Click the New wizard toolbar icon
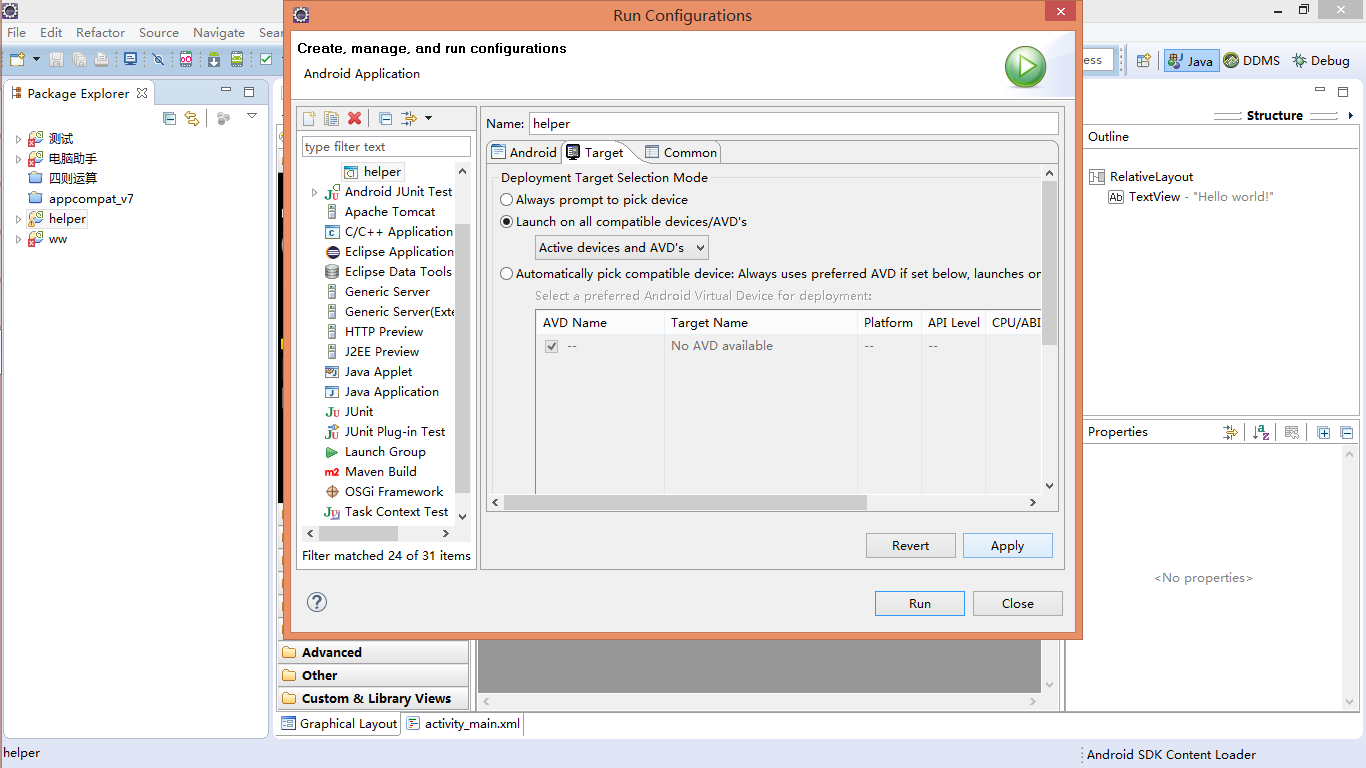This screenshot has height=768, width=1366. 17,60
